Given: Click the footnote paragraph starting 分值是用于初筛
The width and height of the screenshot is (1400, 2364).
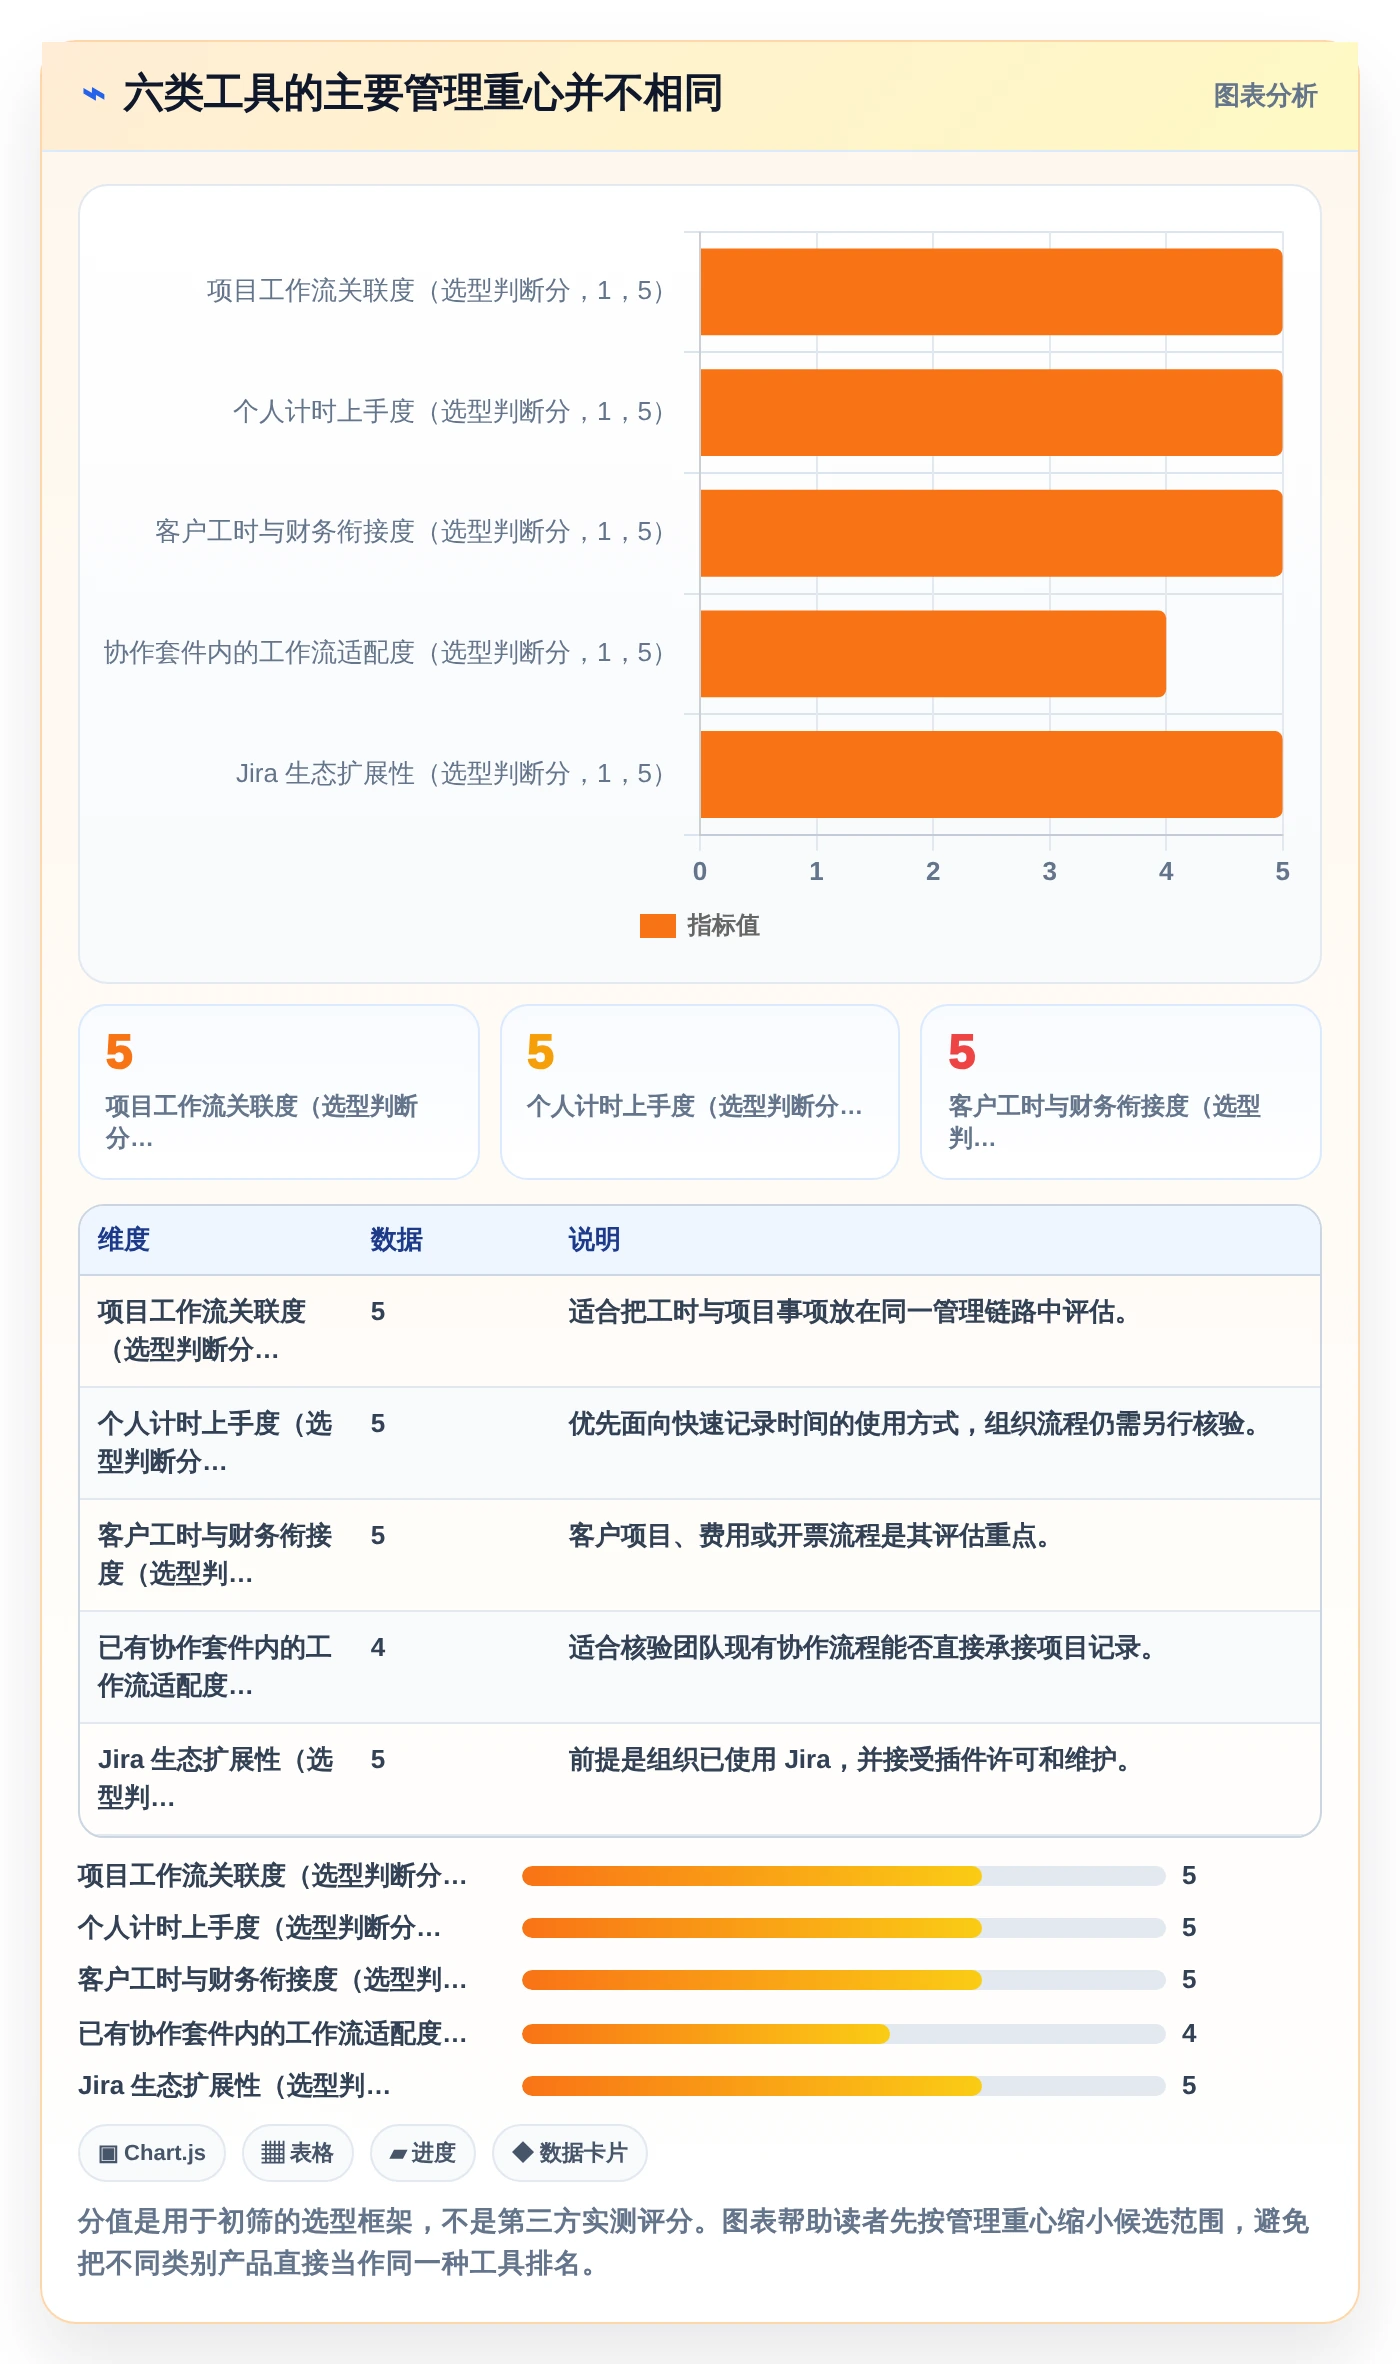Looking at the screenshot, I should click(x=694, y=2242).
